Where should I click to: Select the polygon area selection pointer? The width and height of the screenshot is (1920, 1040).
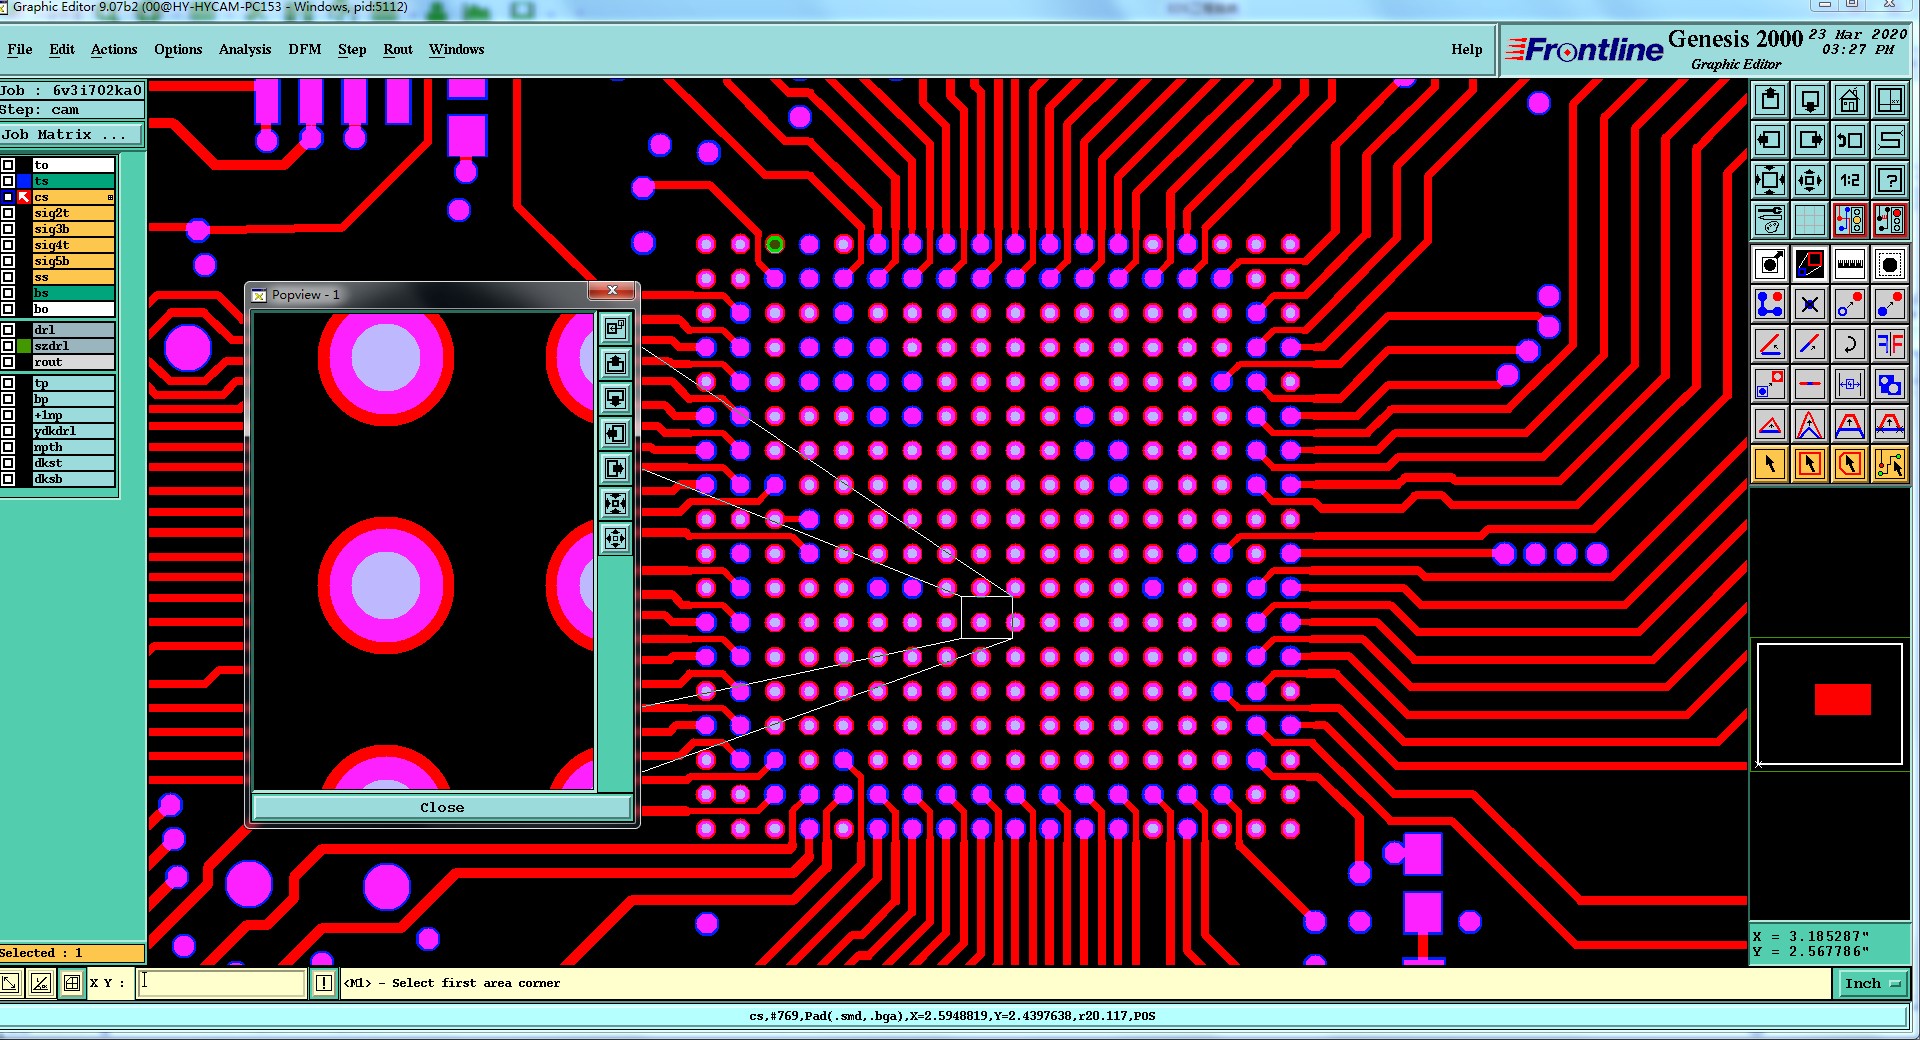1850,464
